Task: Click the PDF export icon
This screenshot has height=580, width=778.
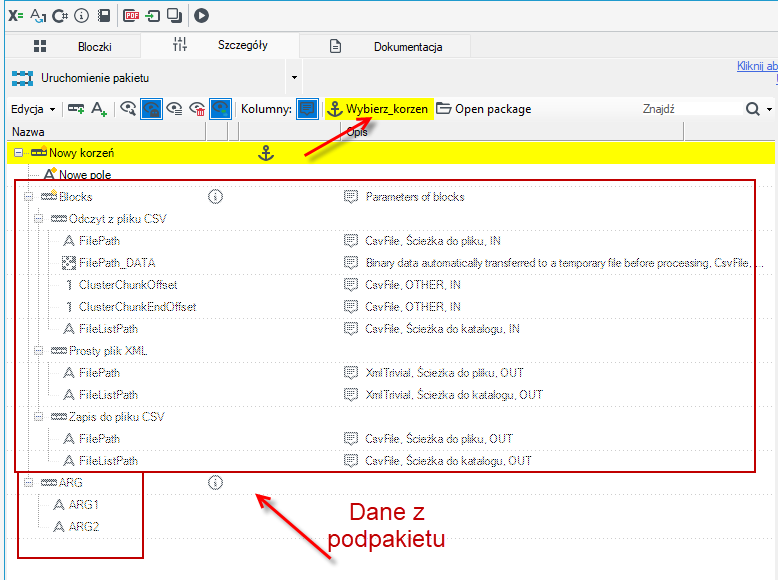Action: tap(131, 16)
